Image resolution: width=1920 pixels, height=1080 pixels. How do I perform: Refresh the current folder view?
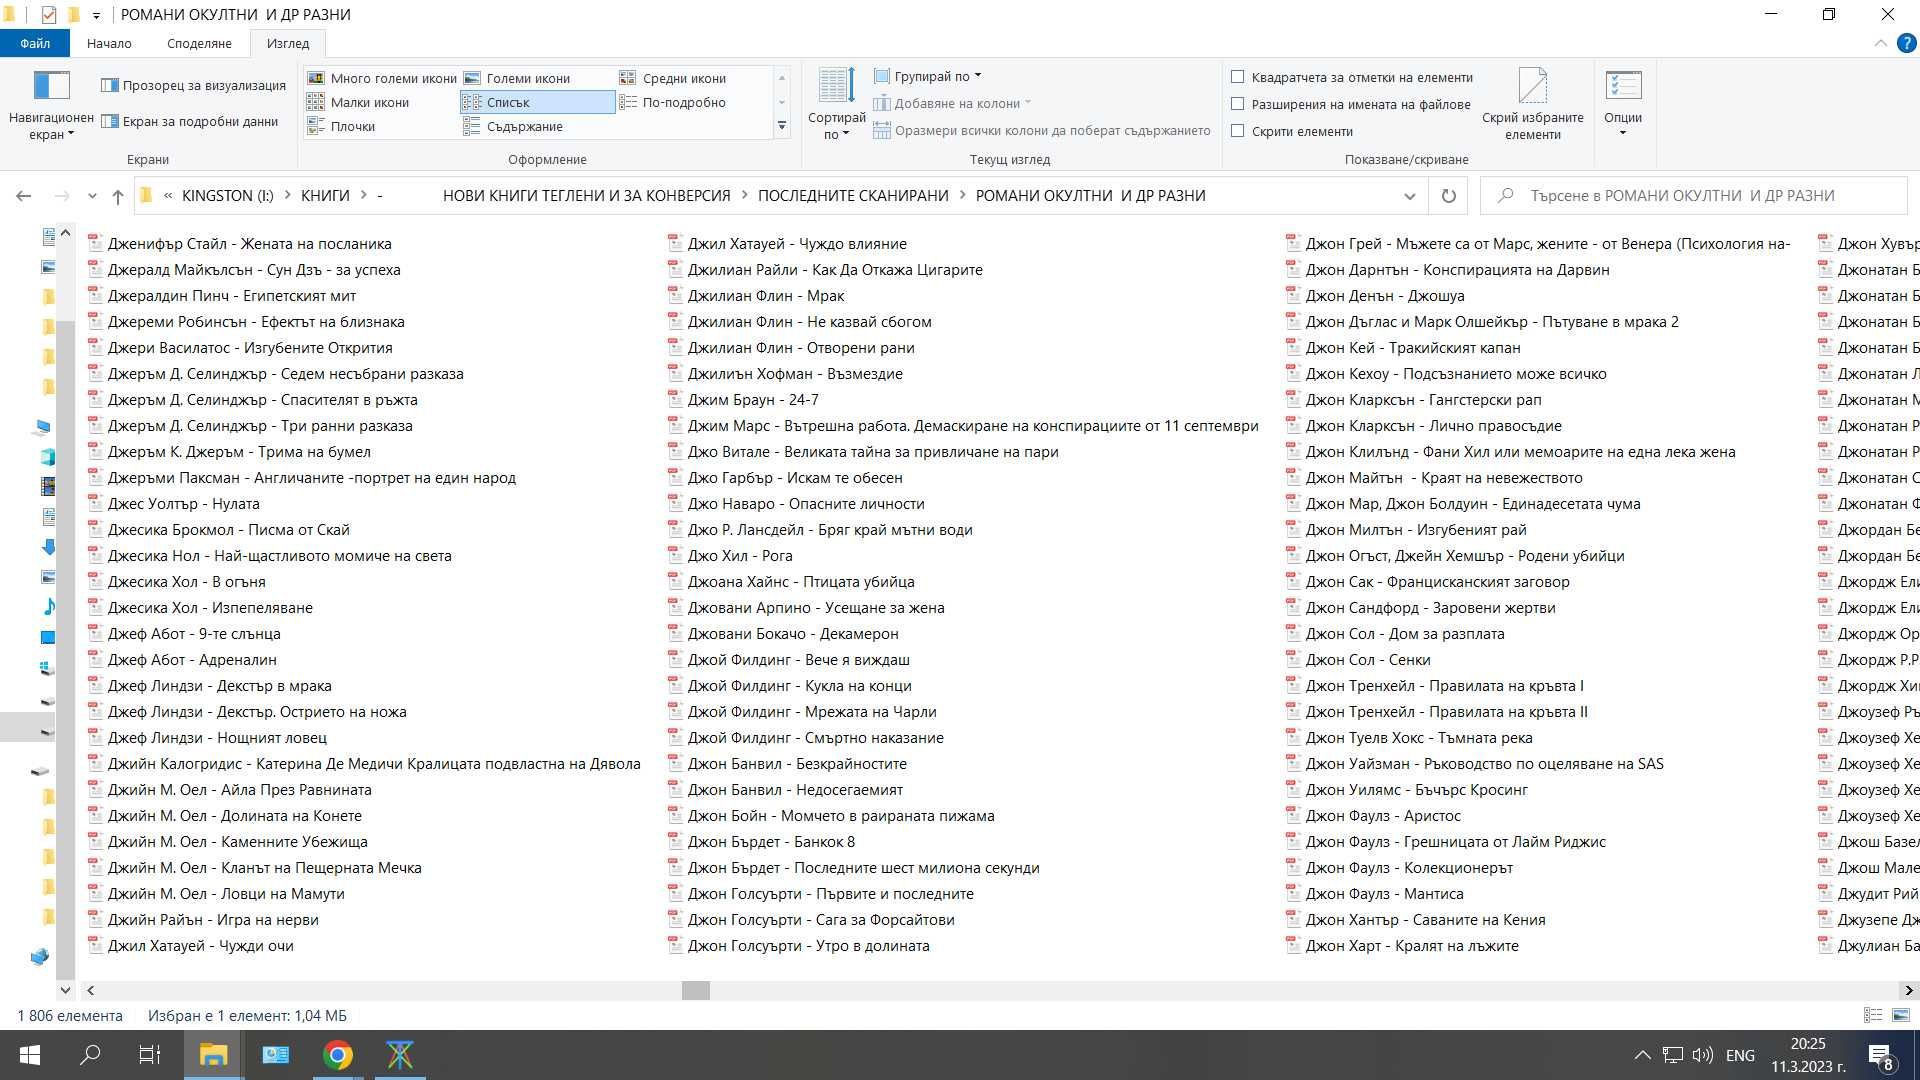(1448, 196)
